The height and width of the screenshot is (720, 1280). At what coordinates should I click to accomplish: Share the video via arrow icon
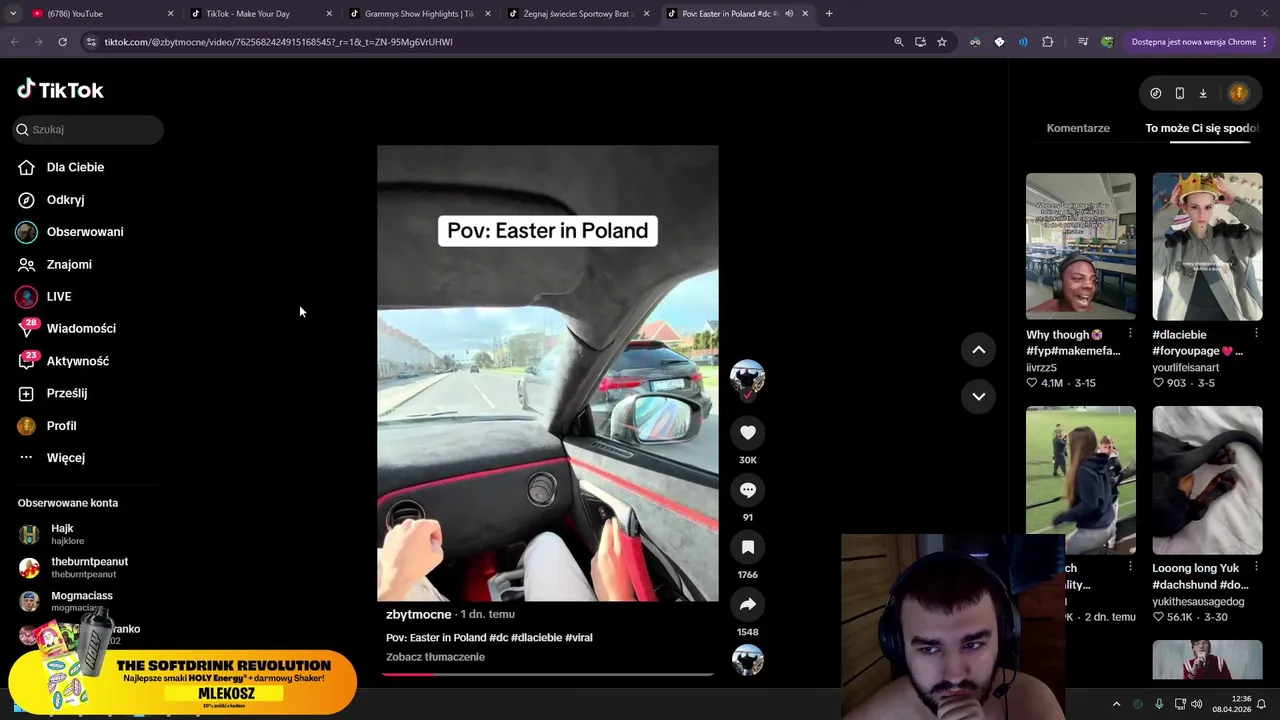747,604
